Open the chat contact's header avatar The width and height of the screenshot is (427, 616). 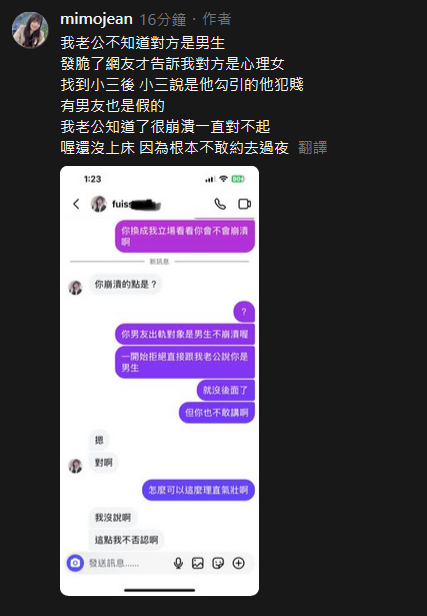[x=99, y=204]
